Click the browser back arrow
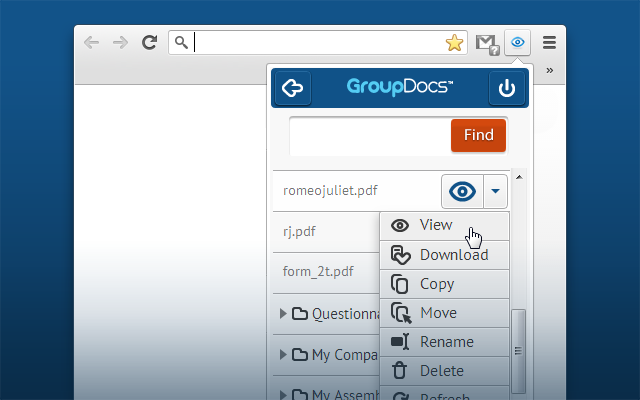 [x=91, y=42]
